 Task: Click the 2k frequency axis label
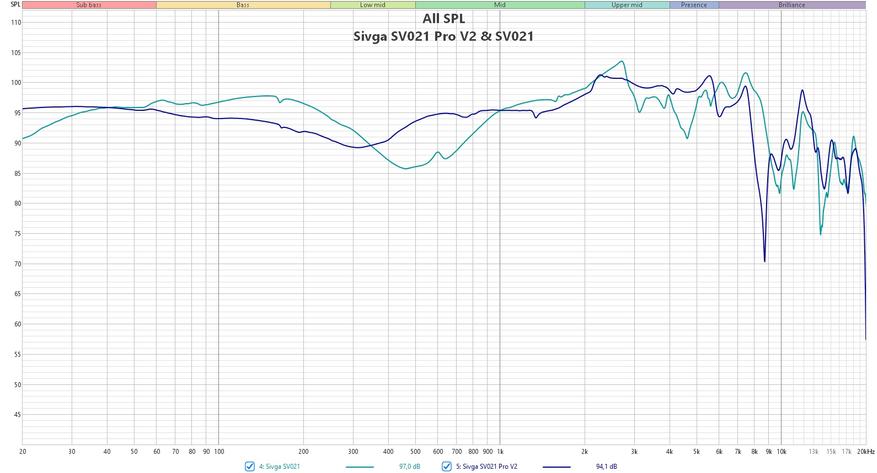pos(584,451)
